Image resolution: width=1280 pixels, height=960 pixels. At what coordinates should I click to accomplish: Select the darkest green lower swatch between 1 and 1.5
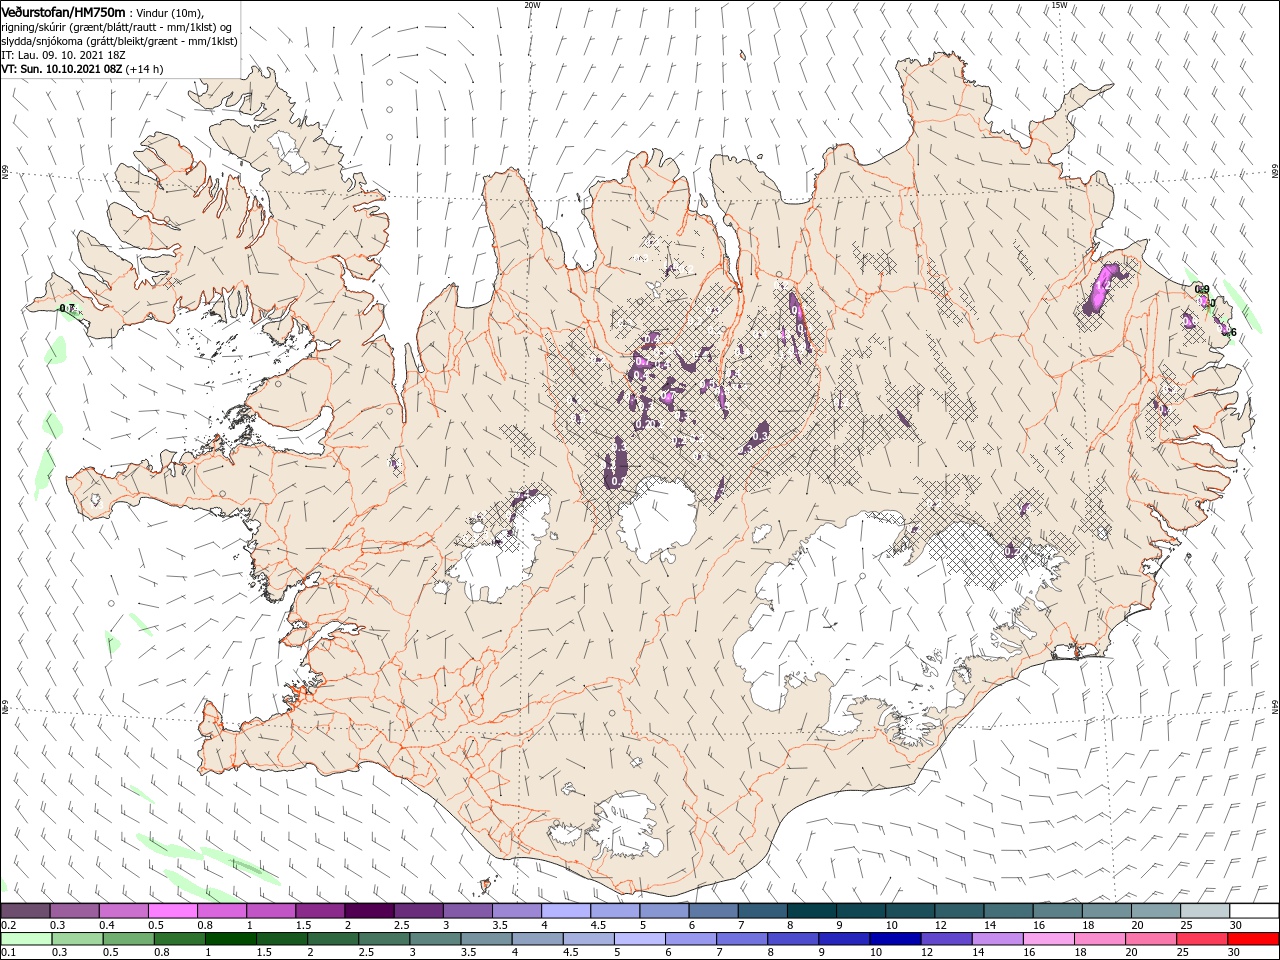(x=231, y=939)
